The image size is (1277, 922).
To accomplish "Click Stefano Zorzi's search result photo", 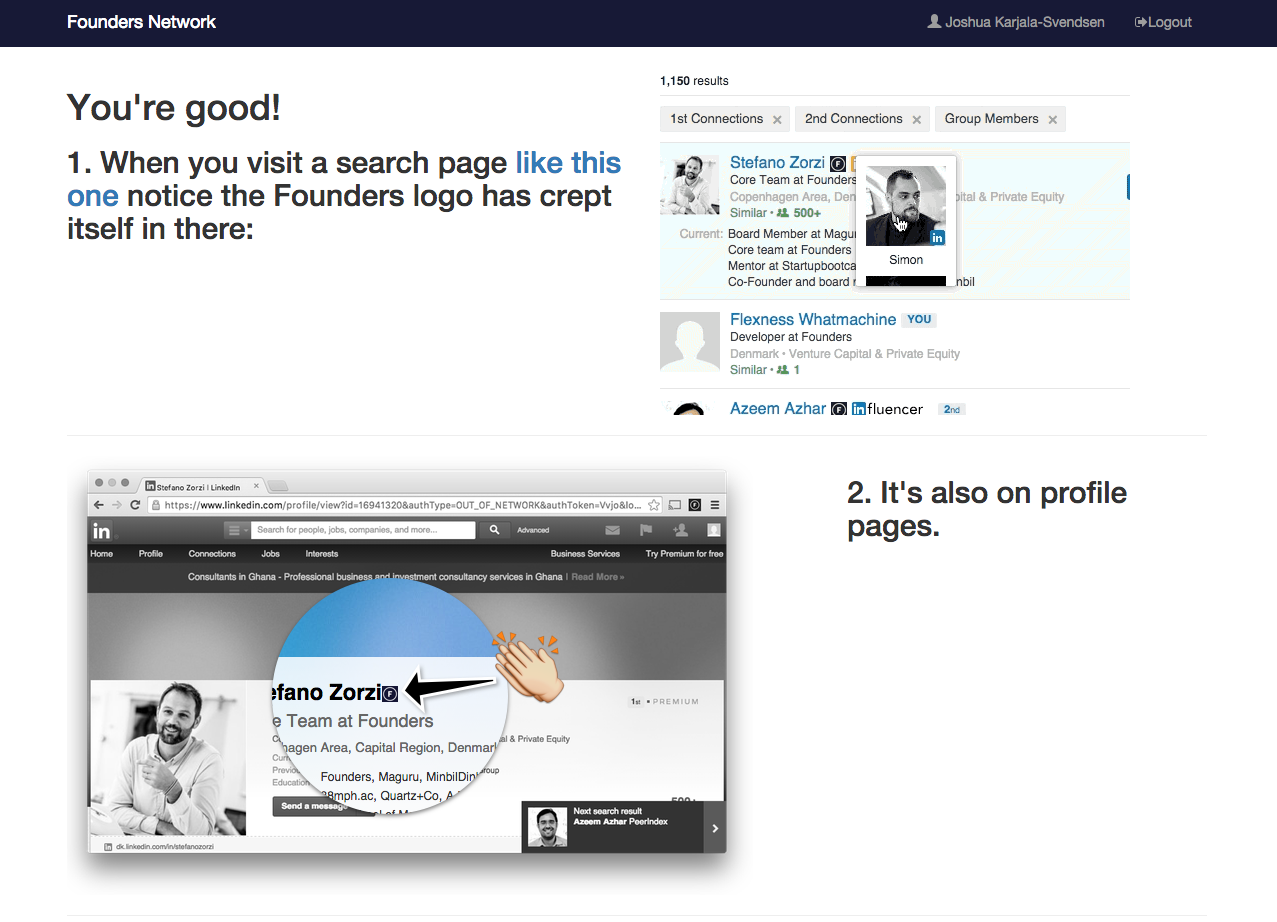I will click(690, 185).
